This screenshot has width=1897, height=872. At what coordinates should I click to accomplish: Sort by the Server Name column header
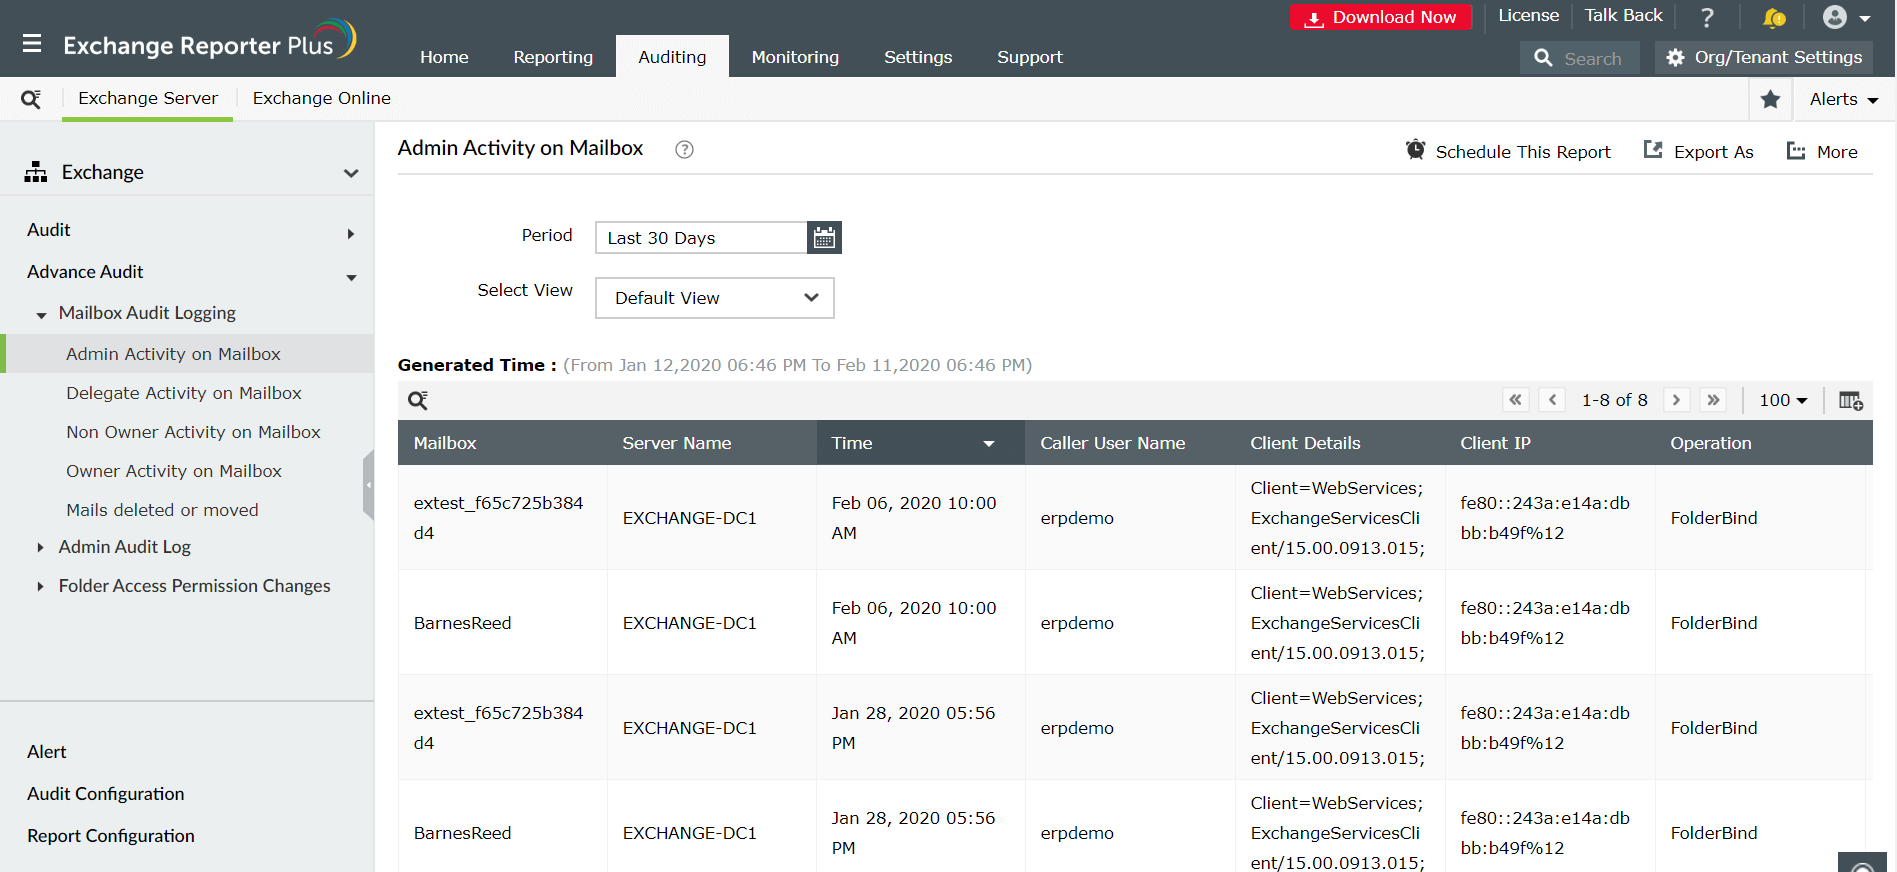711,443
